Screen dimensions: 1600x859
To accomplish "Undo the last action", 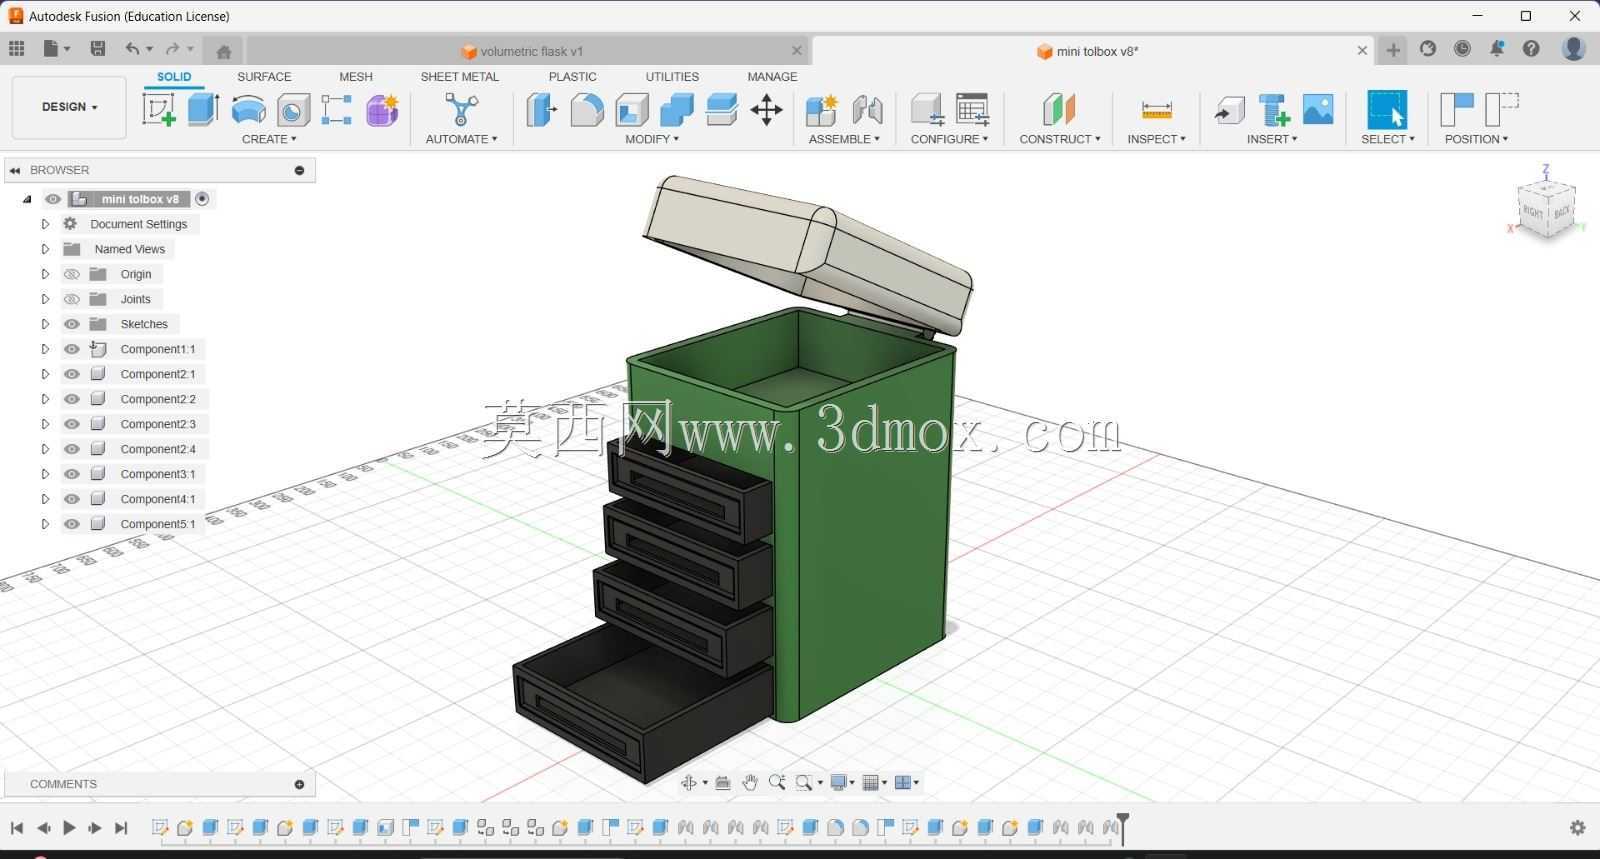I will pyautogui.click(x=132, y=48).
